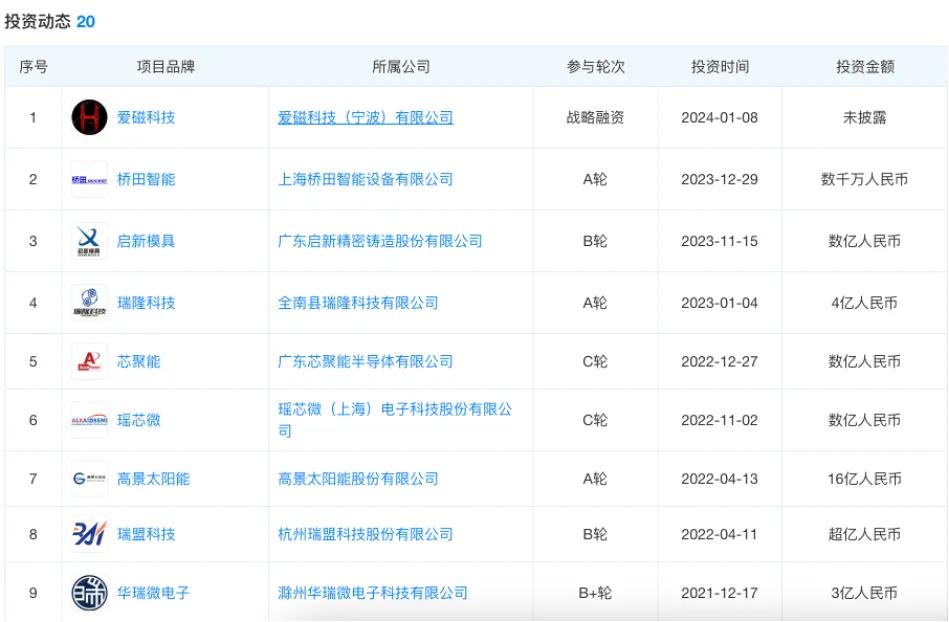Open the 高景太阳能 brand link
This screenshot has width=949, height=622.
point(153,479)
